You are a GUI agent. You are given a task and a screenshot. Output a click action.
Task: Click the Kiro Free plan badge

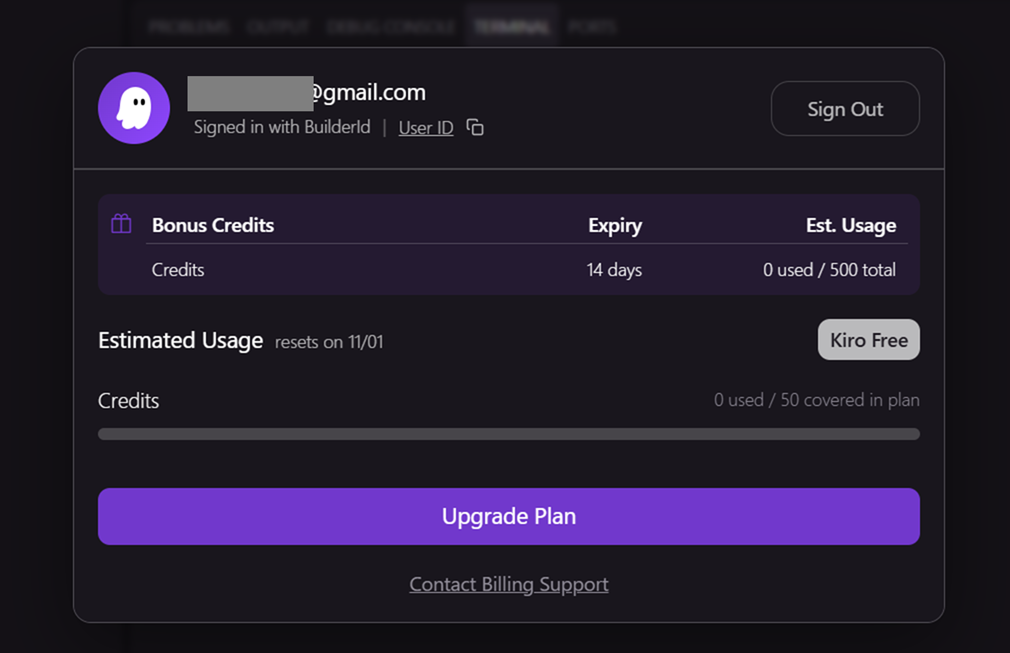click(x=868, y=340)
